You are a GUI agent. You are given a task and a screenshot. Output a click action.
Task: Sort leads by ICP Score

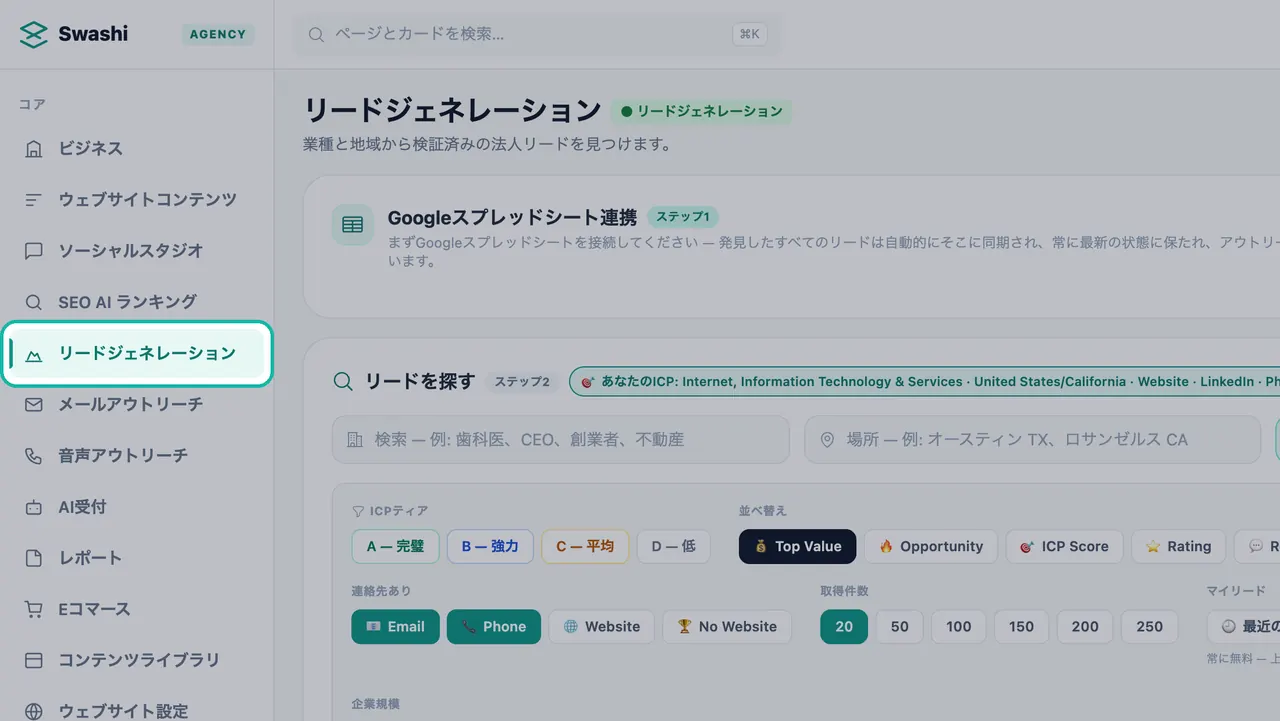coord(1064,546)
